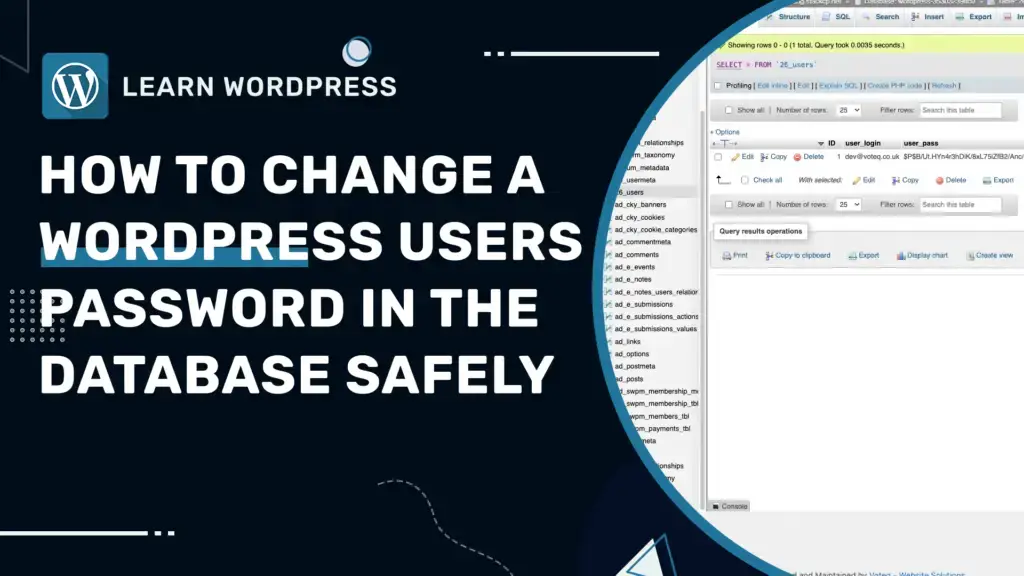Focus the Search this table field above the results
This screenshot has width=1024, height=576.
coord(960,110)
